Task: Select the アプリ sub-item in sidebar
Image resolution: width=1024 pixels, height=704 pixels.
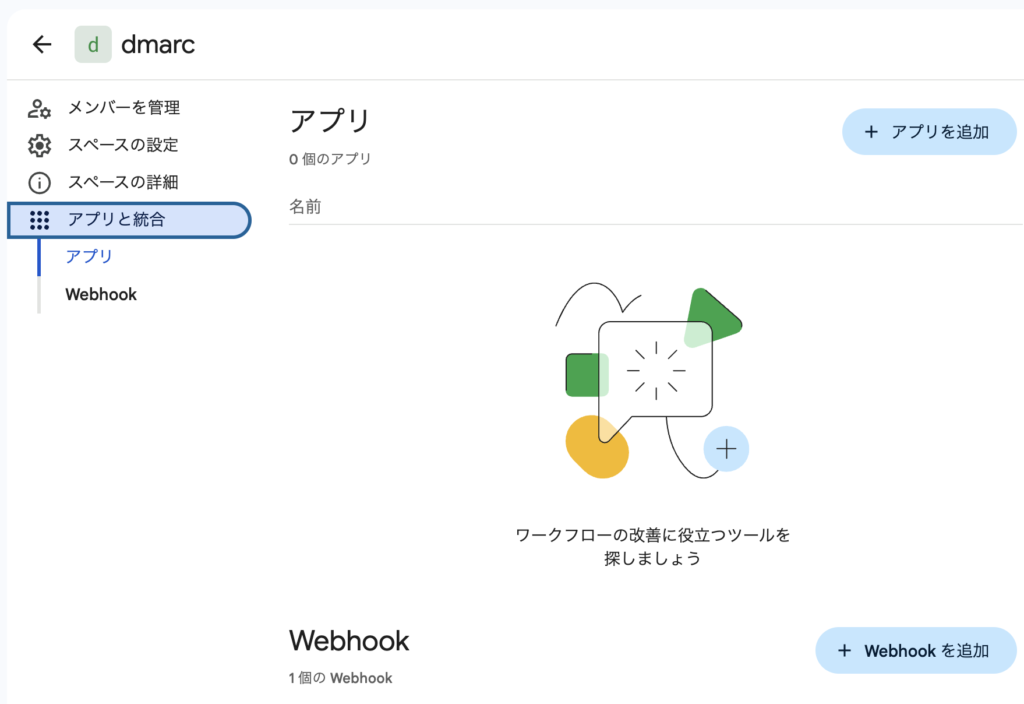Action: click(x=89, y=257)
